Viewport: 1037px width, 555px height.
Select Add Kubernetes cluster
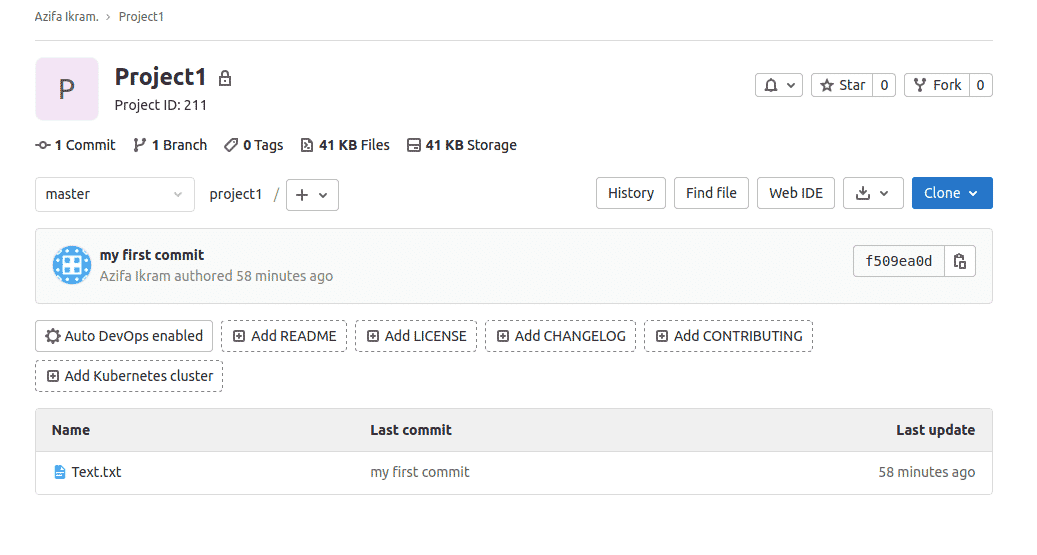click(x=129, y=376)
